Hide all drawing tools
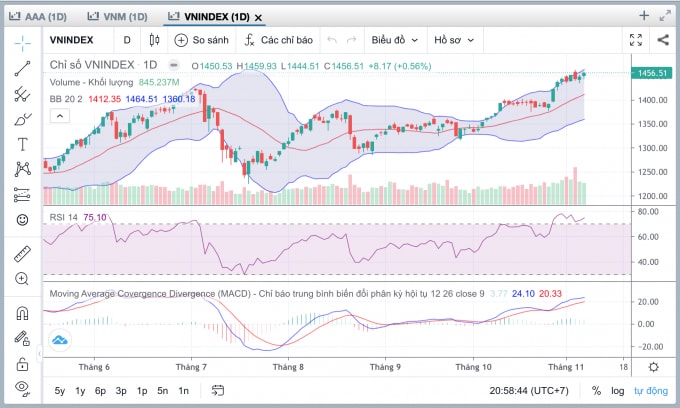Image resolution: width=680 pixels, height=408 pixels. click(23, 388)
